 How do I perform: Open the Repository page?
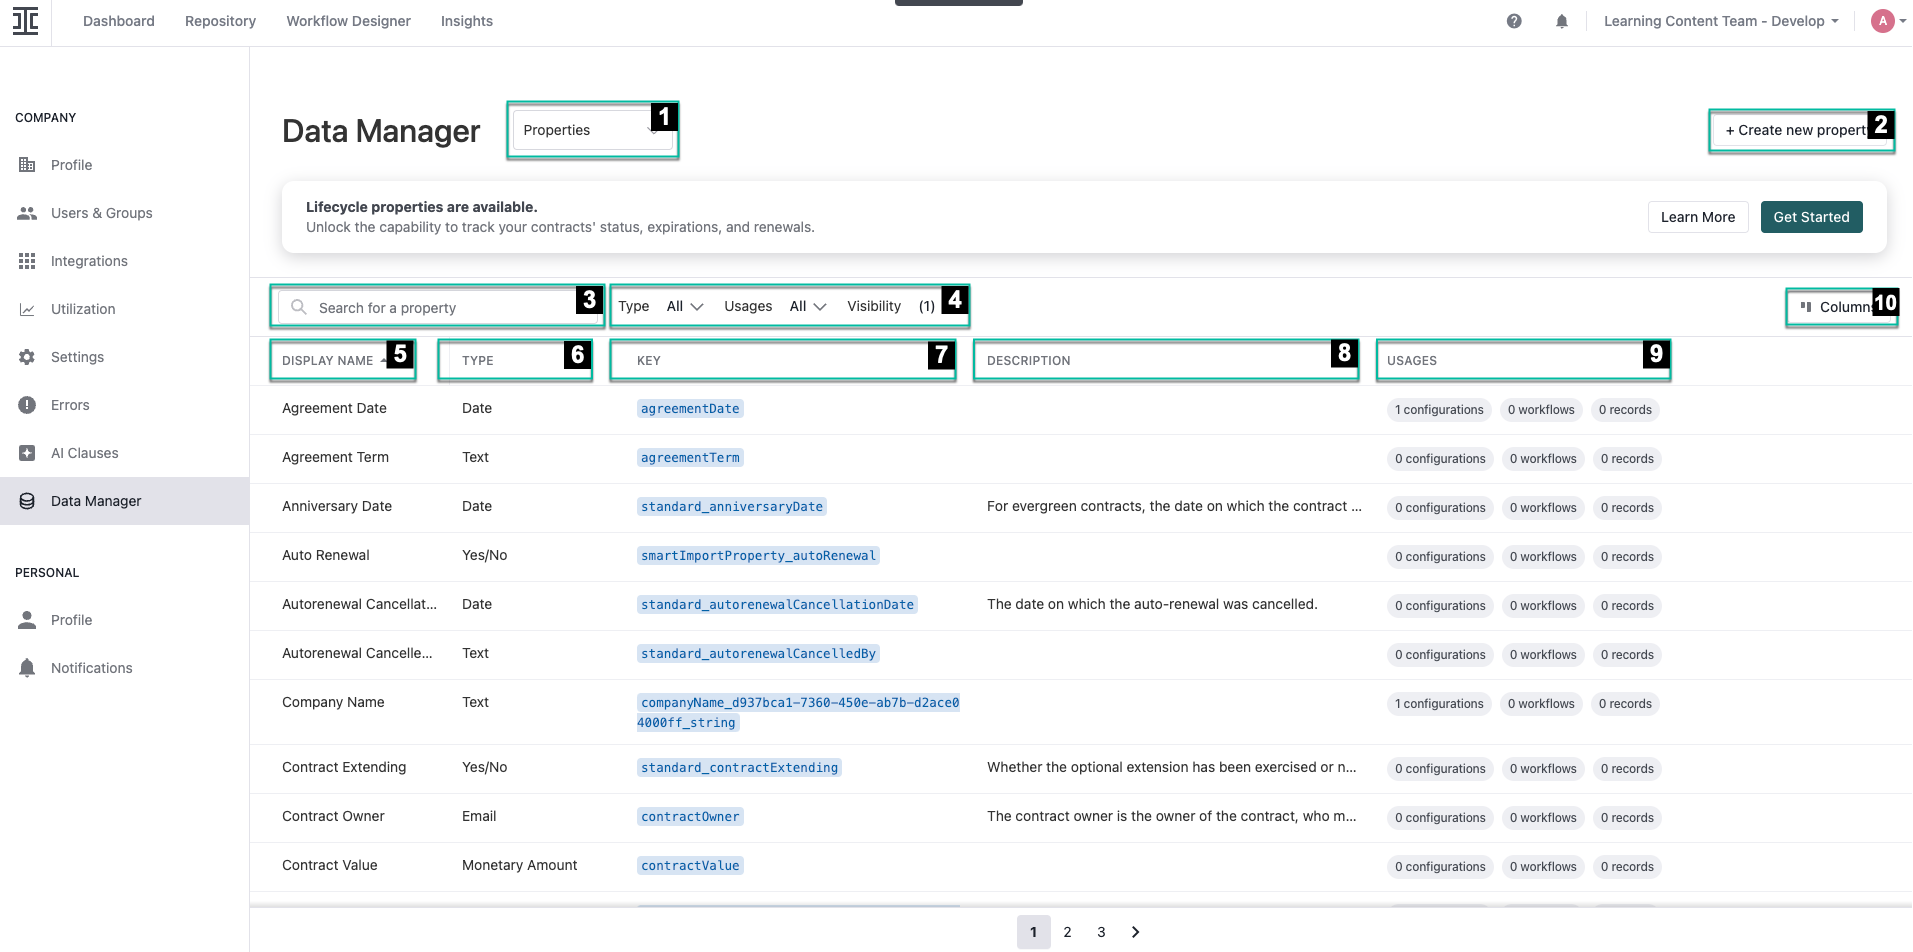point(220,20)
